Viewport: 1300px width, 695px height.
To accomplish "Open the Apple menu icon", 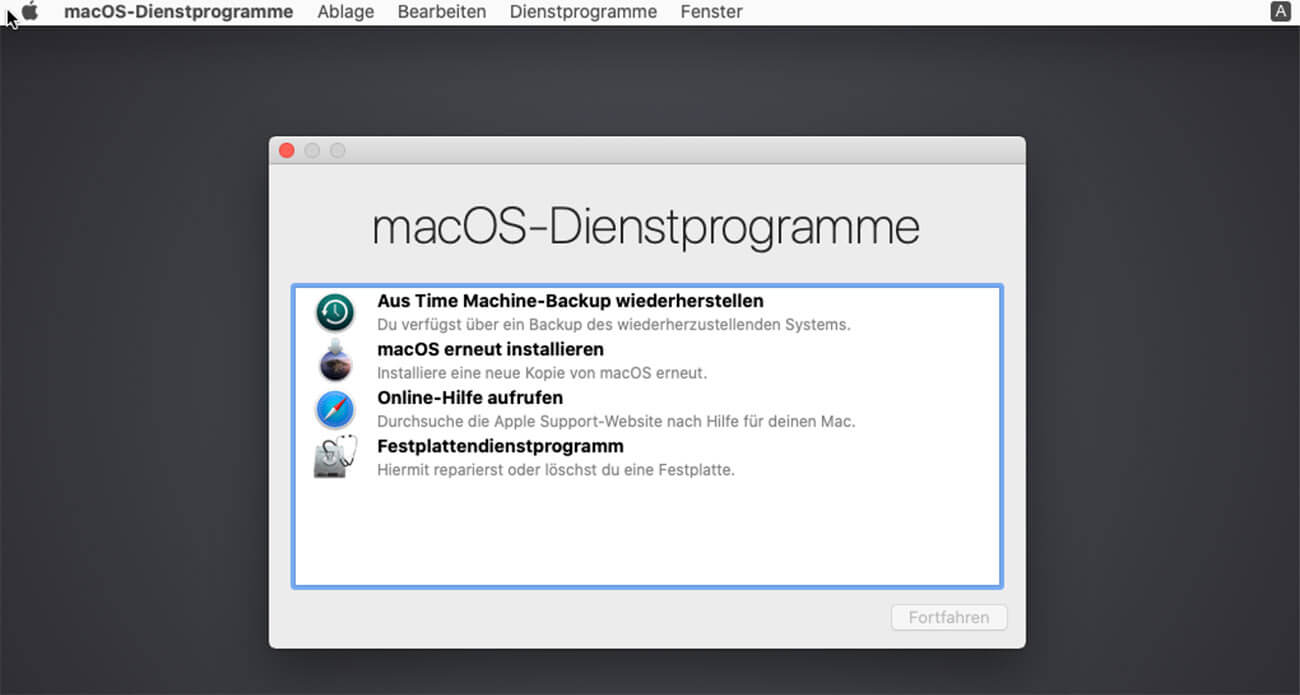I will pos(30,12).
